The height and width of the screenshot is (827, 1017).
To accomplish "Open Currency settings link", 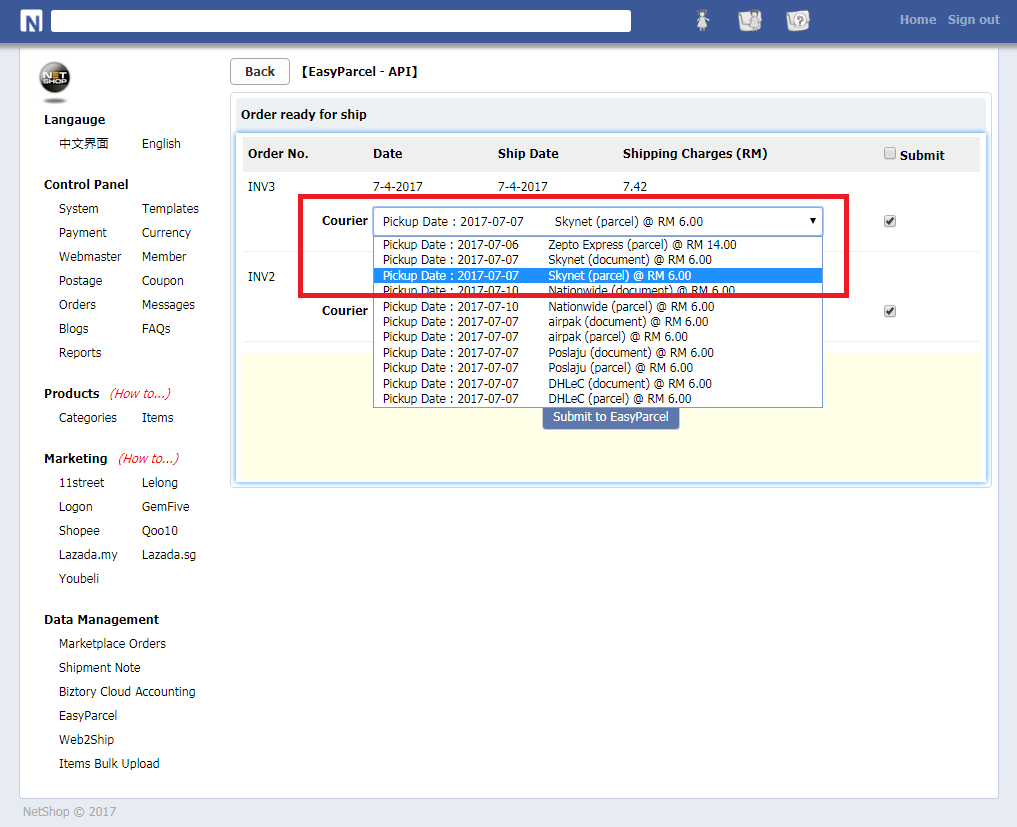I will point(166,233).
